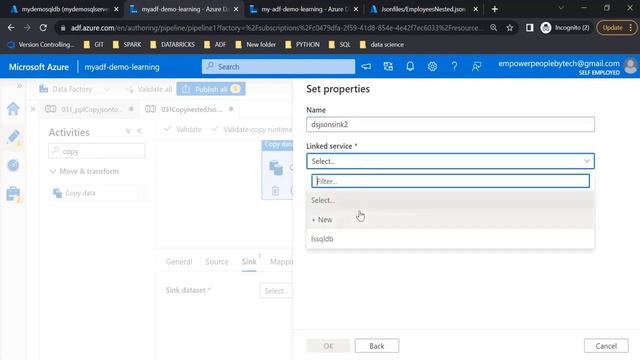The width and height of the screenshot is (640, 360).
Task: Open the switch Data Factory icon
Action: point(388,66)
